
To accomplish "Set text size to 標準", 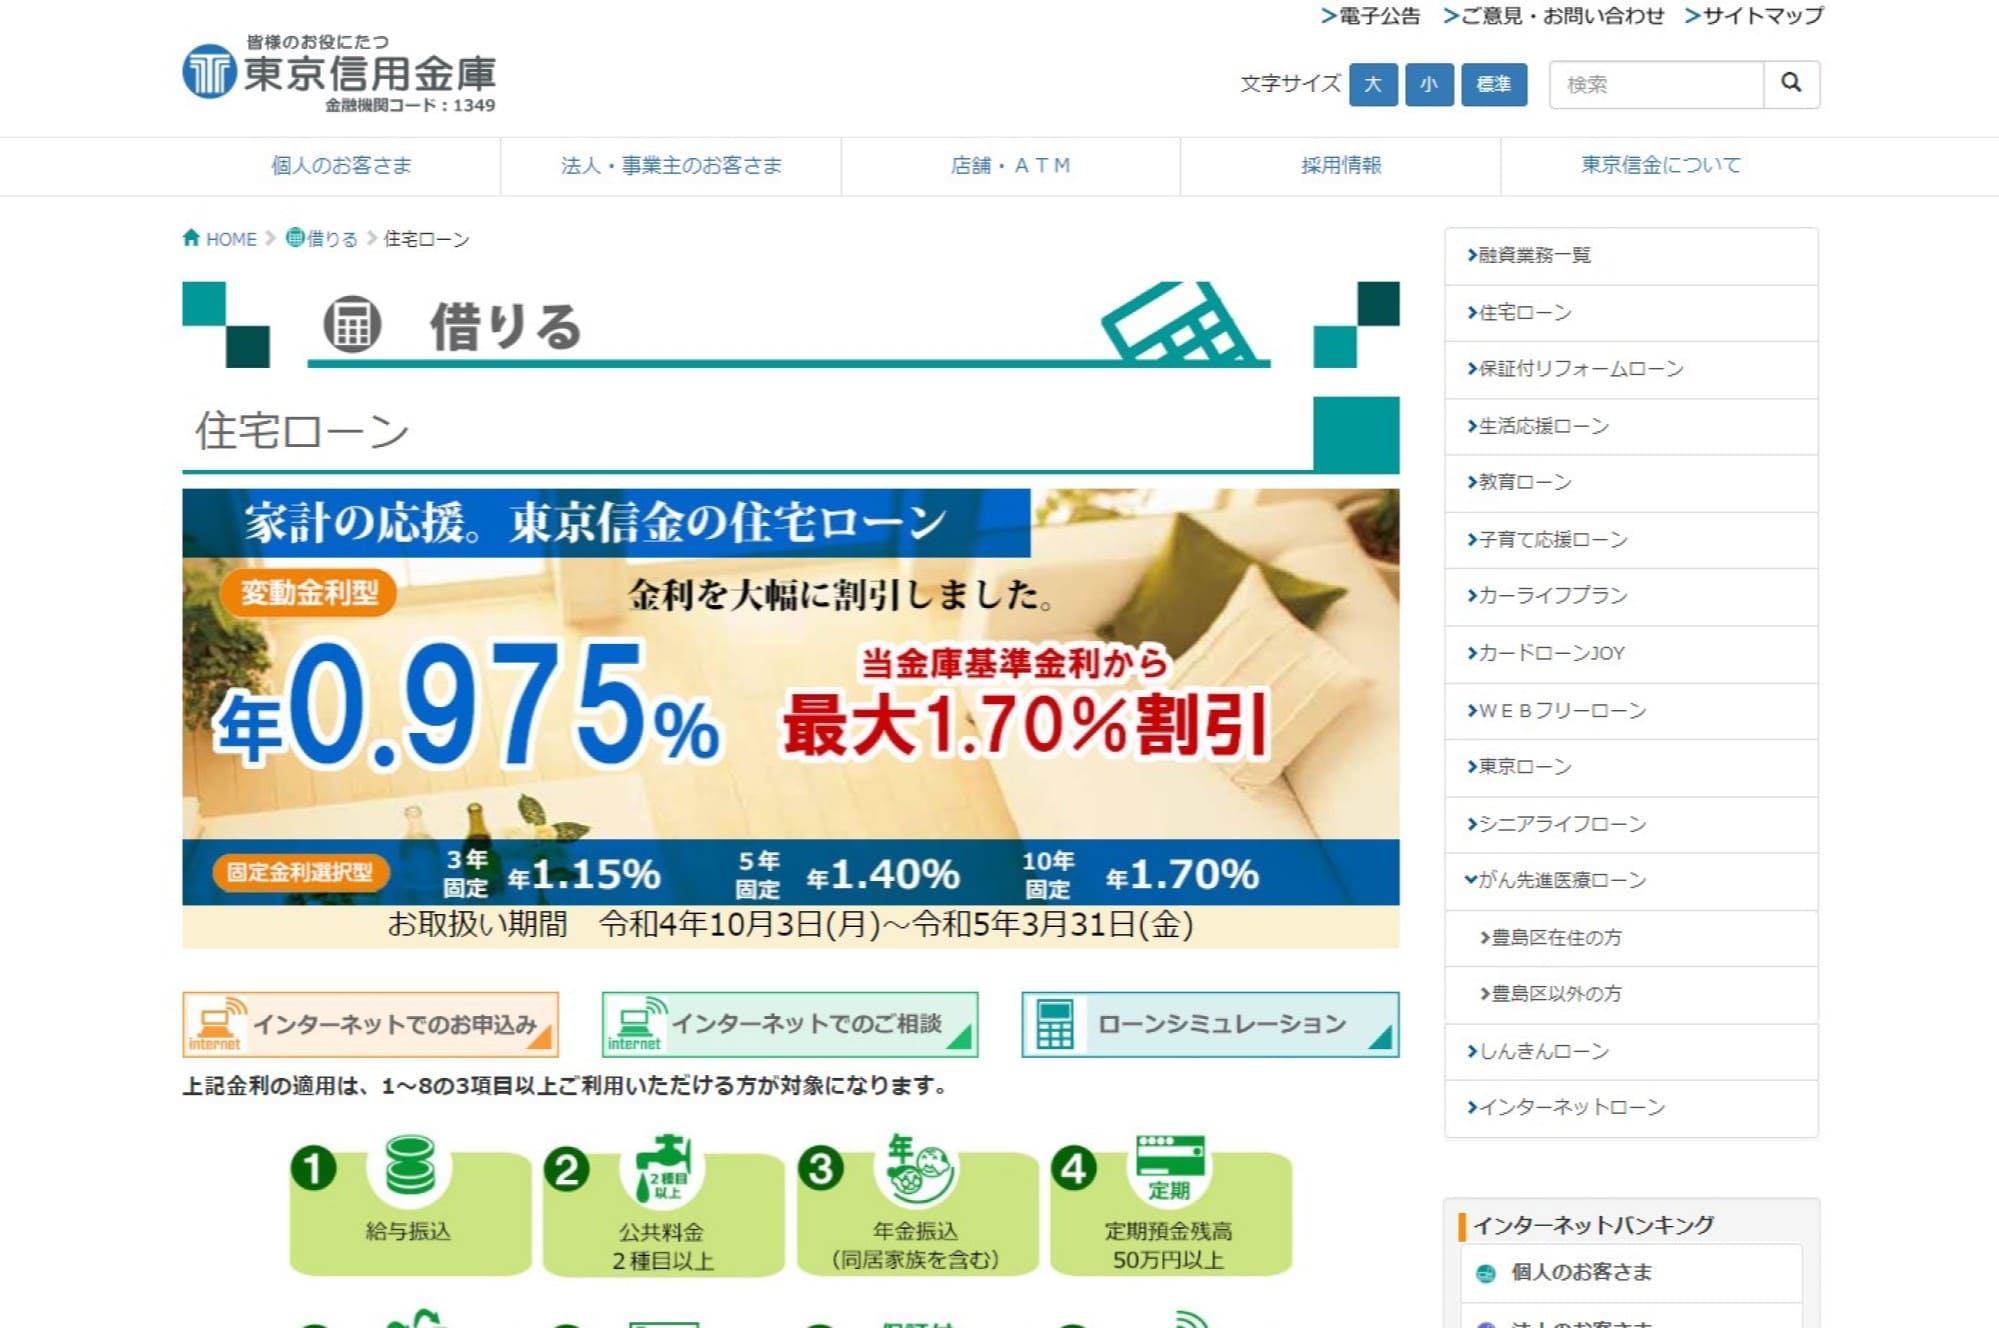I will (x=1494, y=84).
